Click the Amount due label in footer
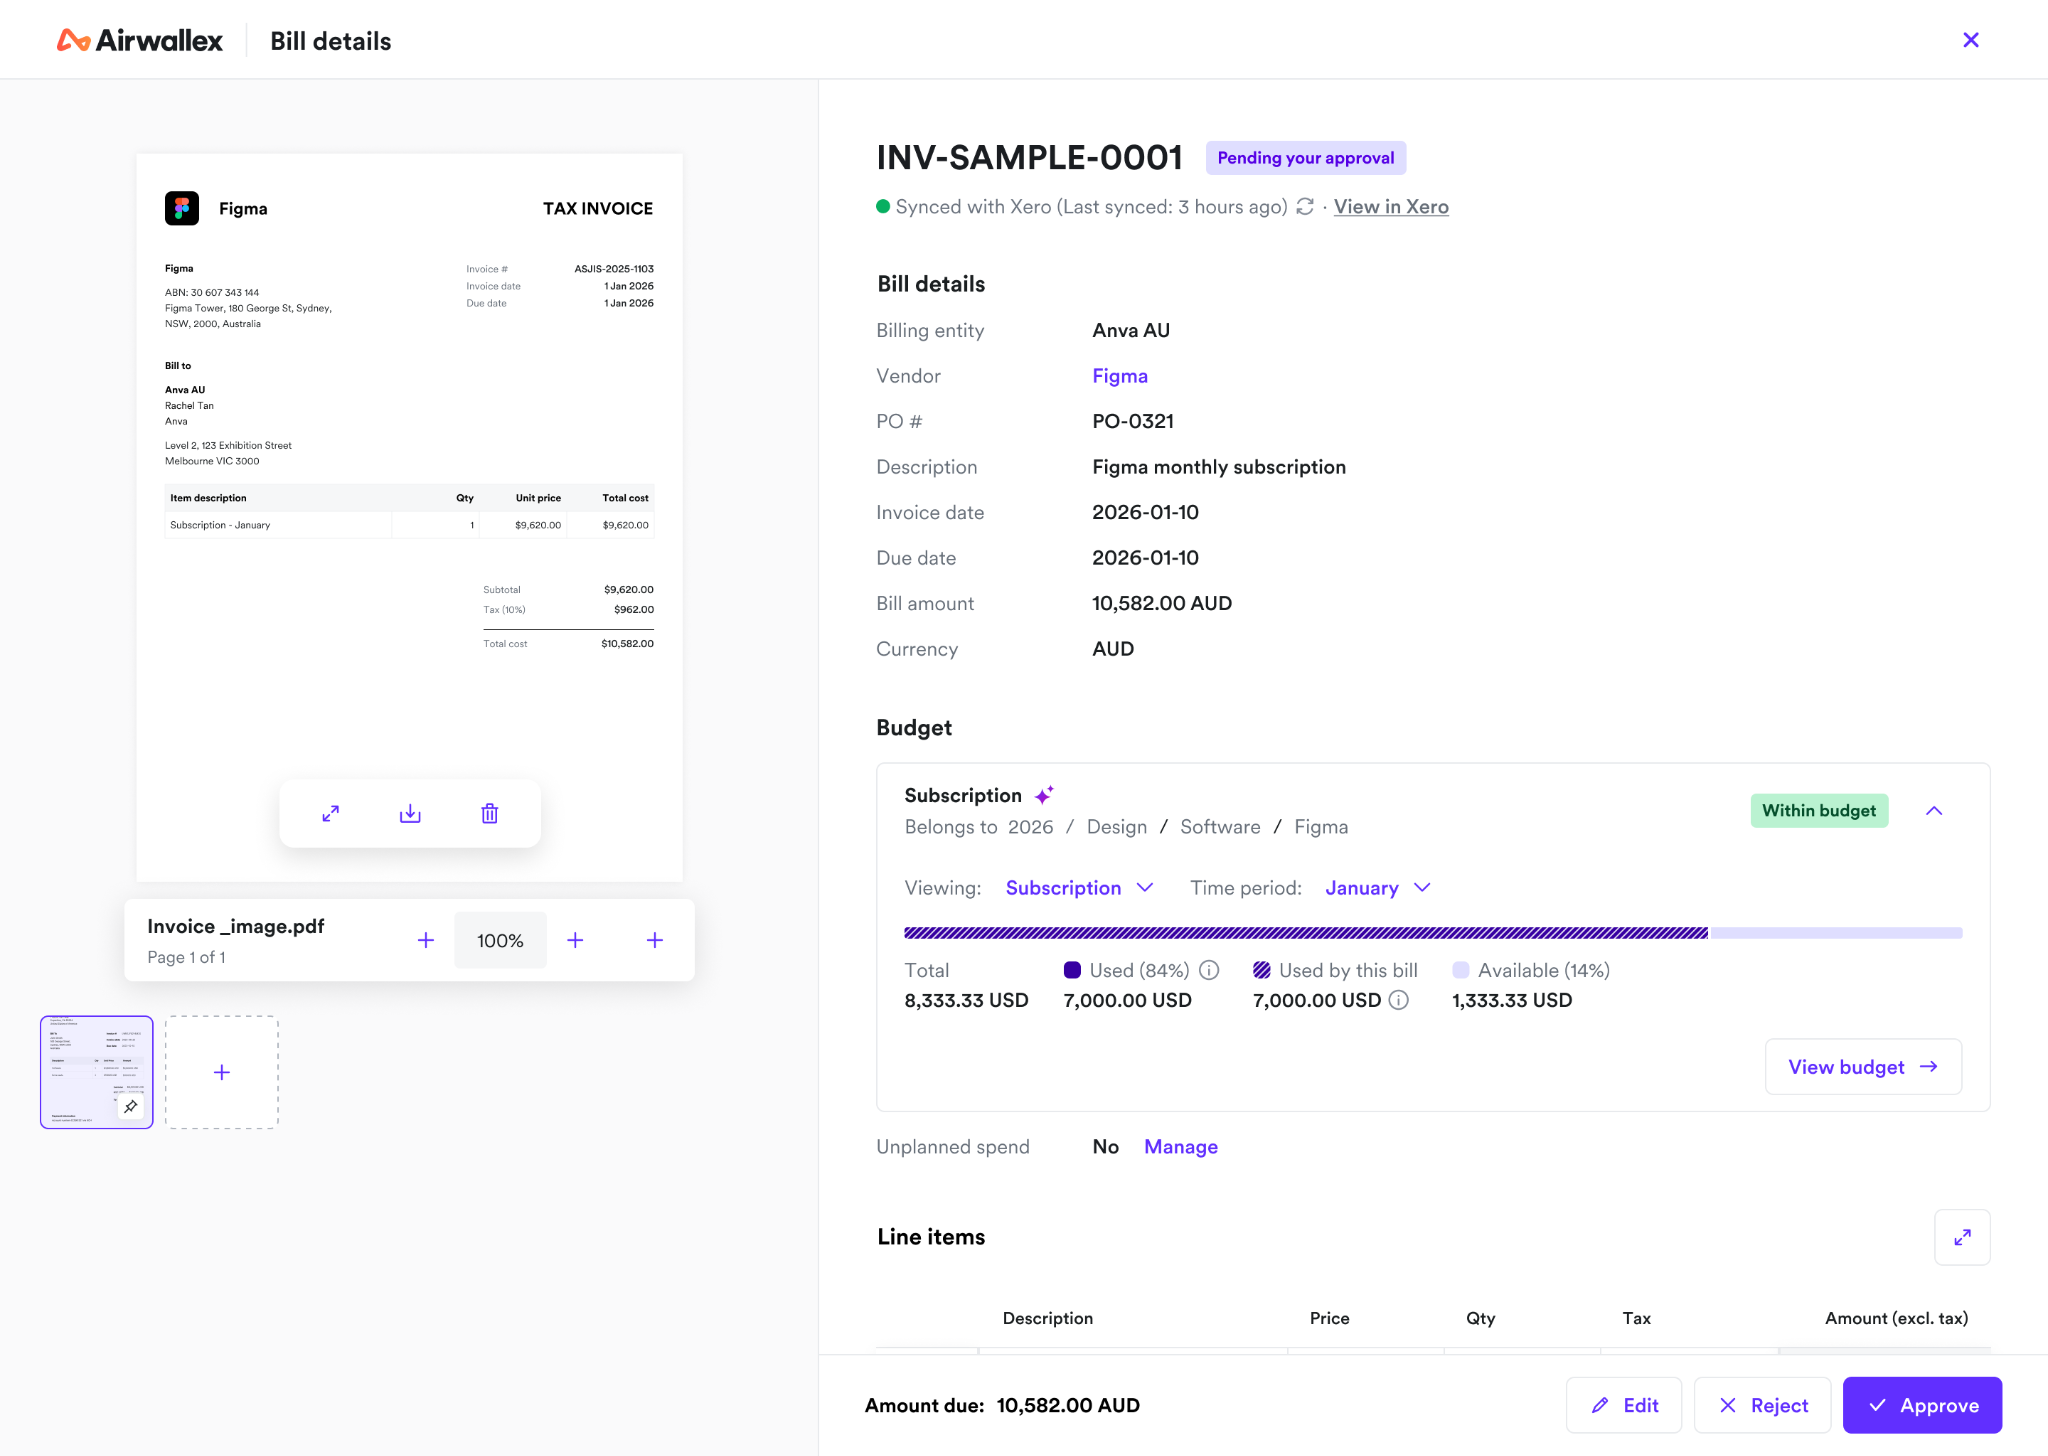Image resolution: width=2048 pixels, height=1456 pixels. coord(924,1405)
